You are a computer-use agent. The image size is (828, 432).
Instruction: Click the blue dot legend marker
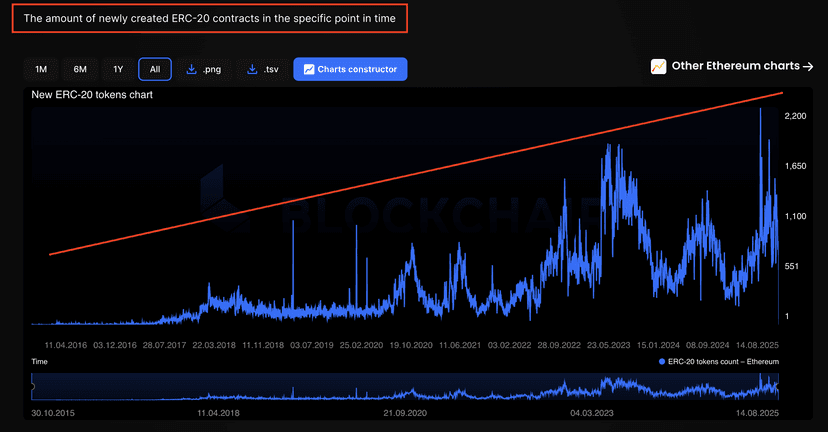coord(662,362)
